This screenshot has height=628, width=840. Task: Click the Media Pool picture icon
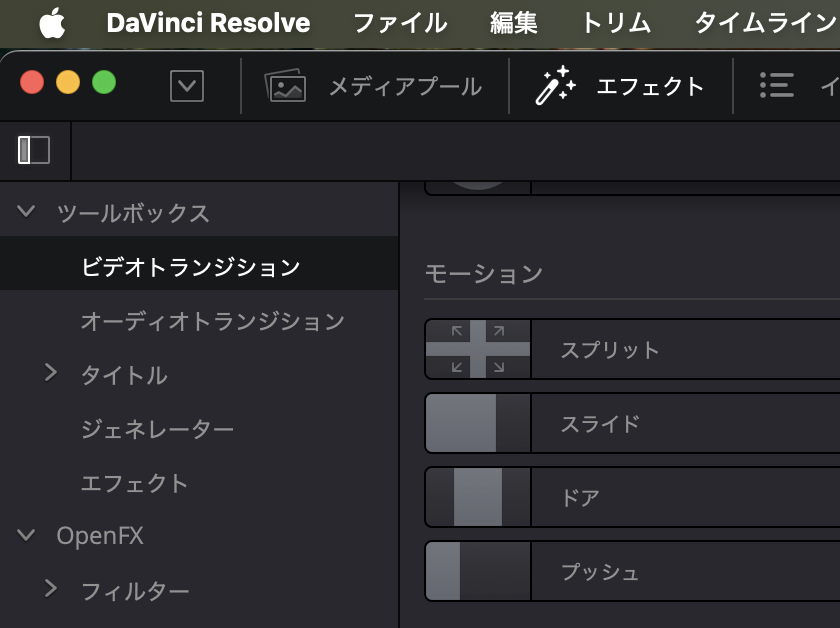pyautogui.click(x=285, y=87)
